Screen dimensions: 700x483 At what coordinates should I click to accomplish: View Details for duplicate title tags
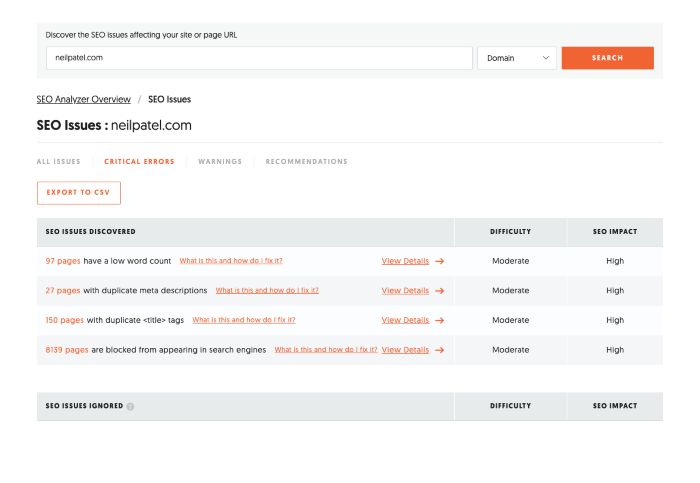tap(405, 321)
